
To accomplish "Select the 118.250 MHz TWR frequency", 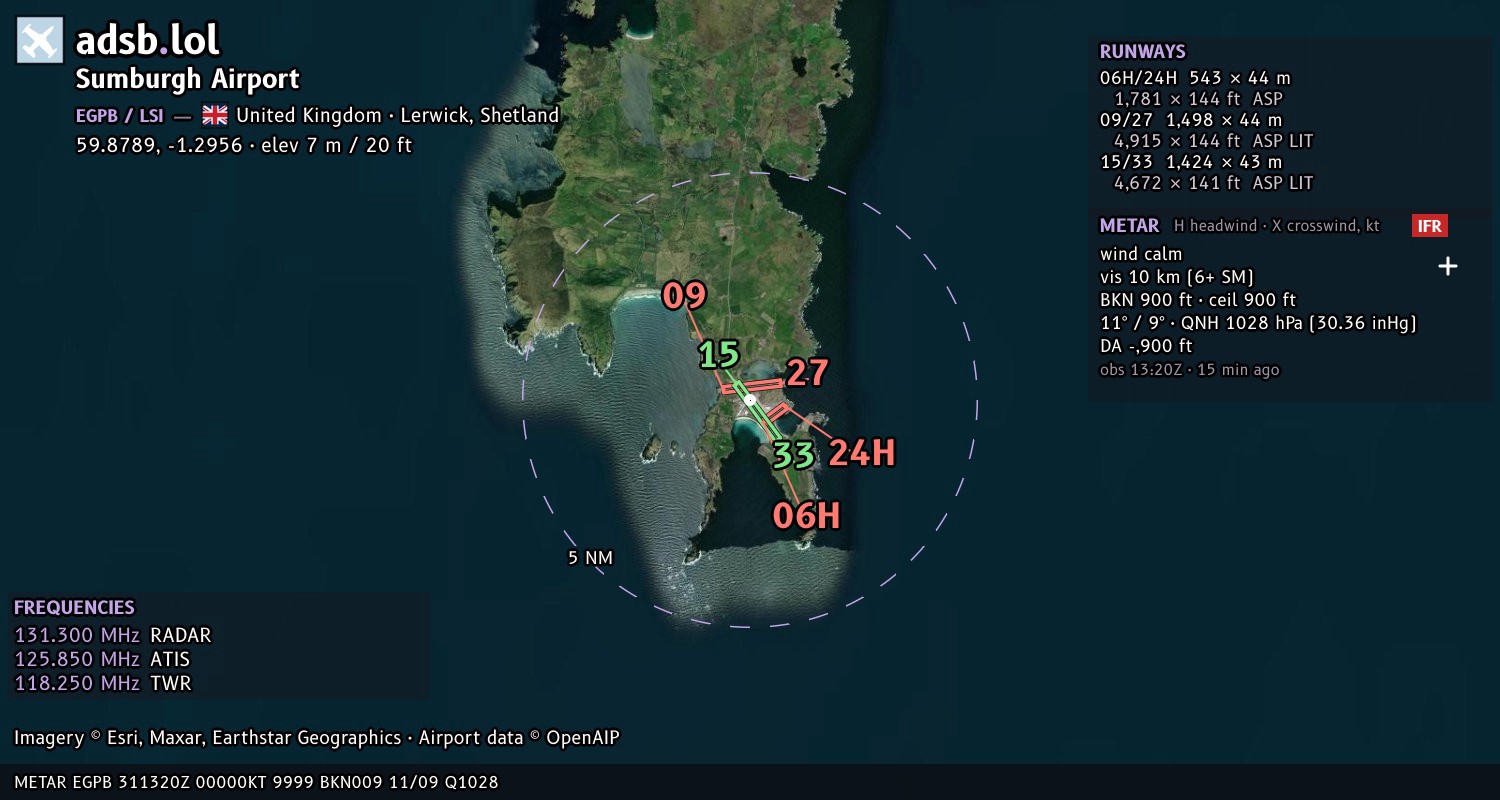I will click(x=103, y=683).
